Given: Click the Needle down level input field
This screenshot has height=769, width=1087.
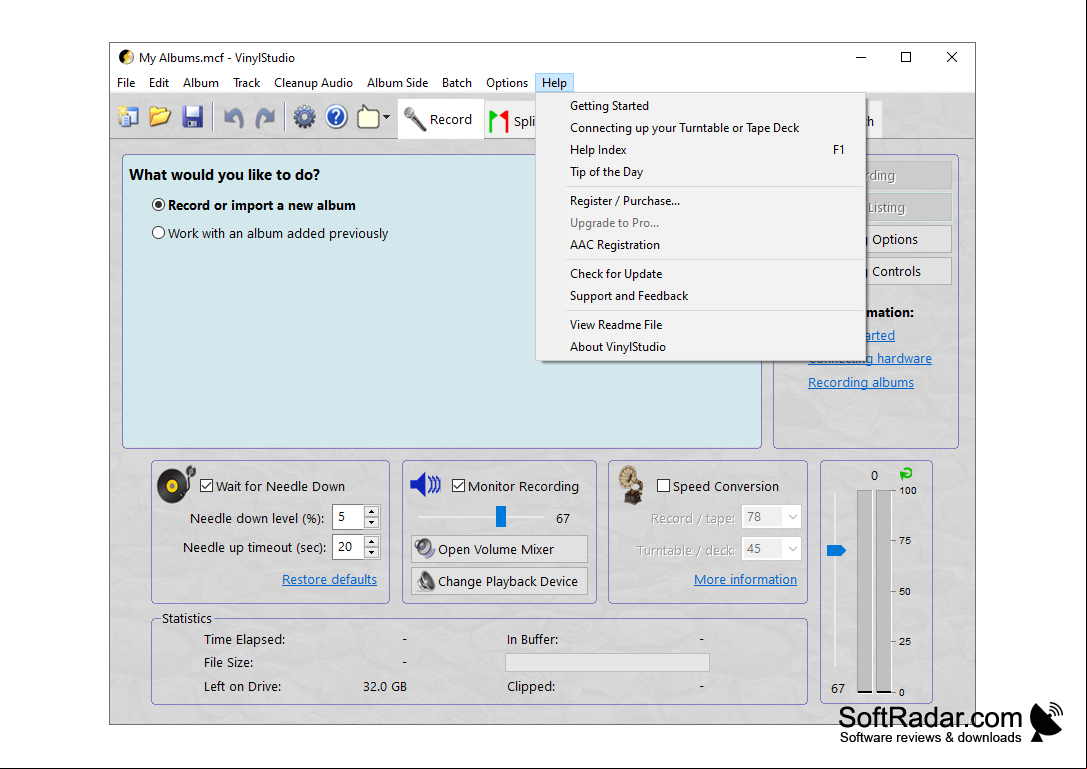Looking at the screenshot, I should coord(349,517).
